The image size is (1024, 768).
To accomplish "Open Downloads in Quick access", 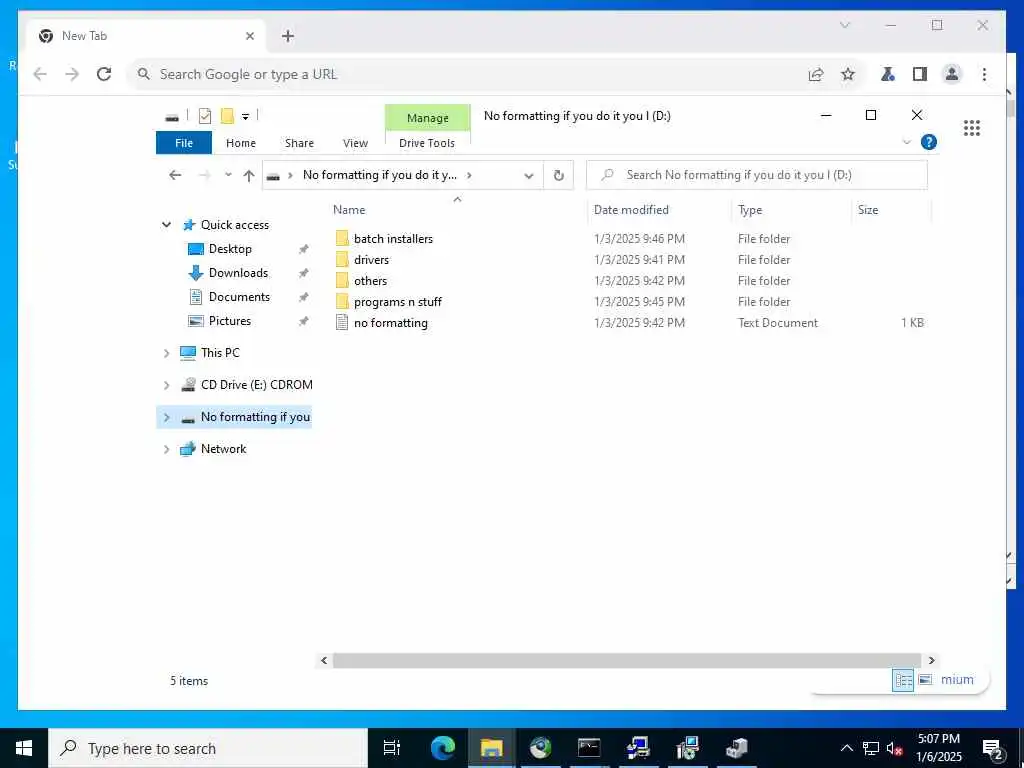I will (238, 273).
